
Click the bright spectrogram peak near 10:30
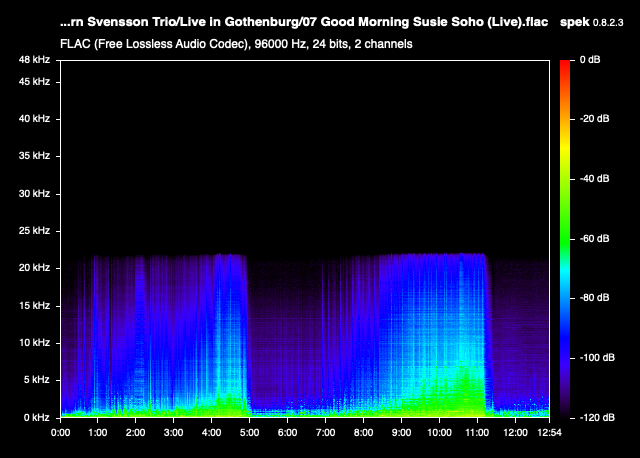tap(461, 335)
